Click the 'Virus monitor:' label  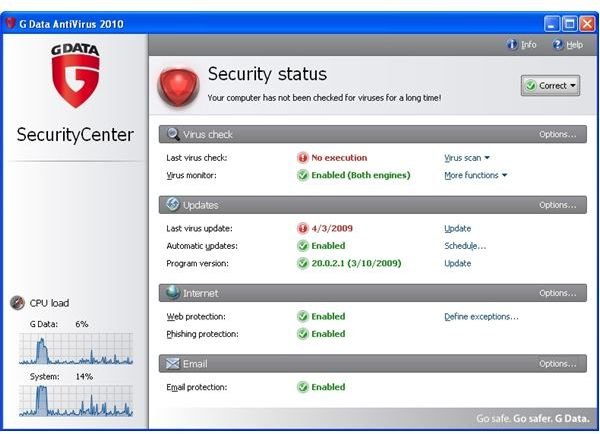pyautogui.click(x=191, y=175)
